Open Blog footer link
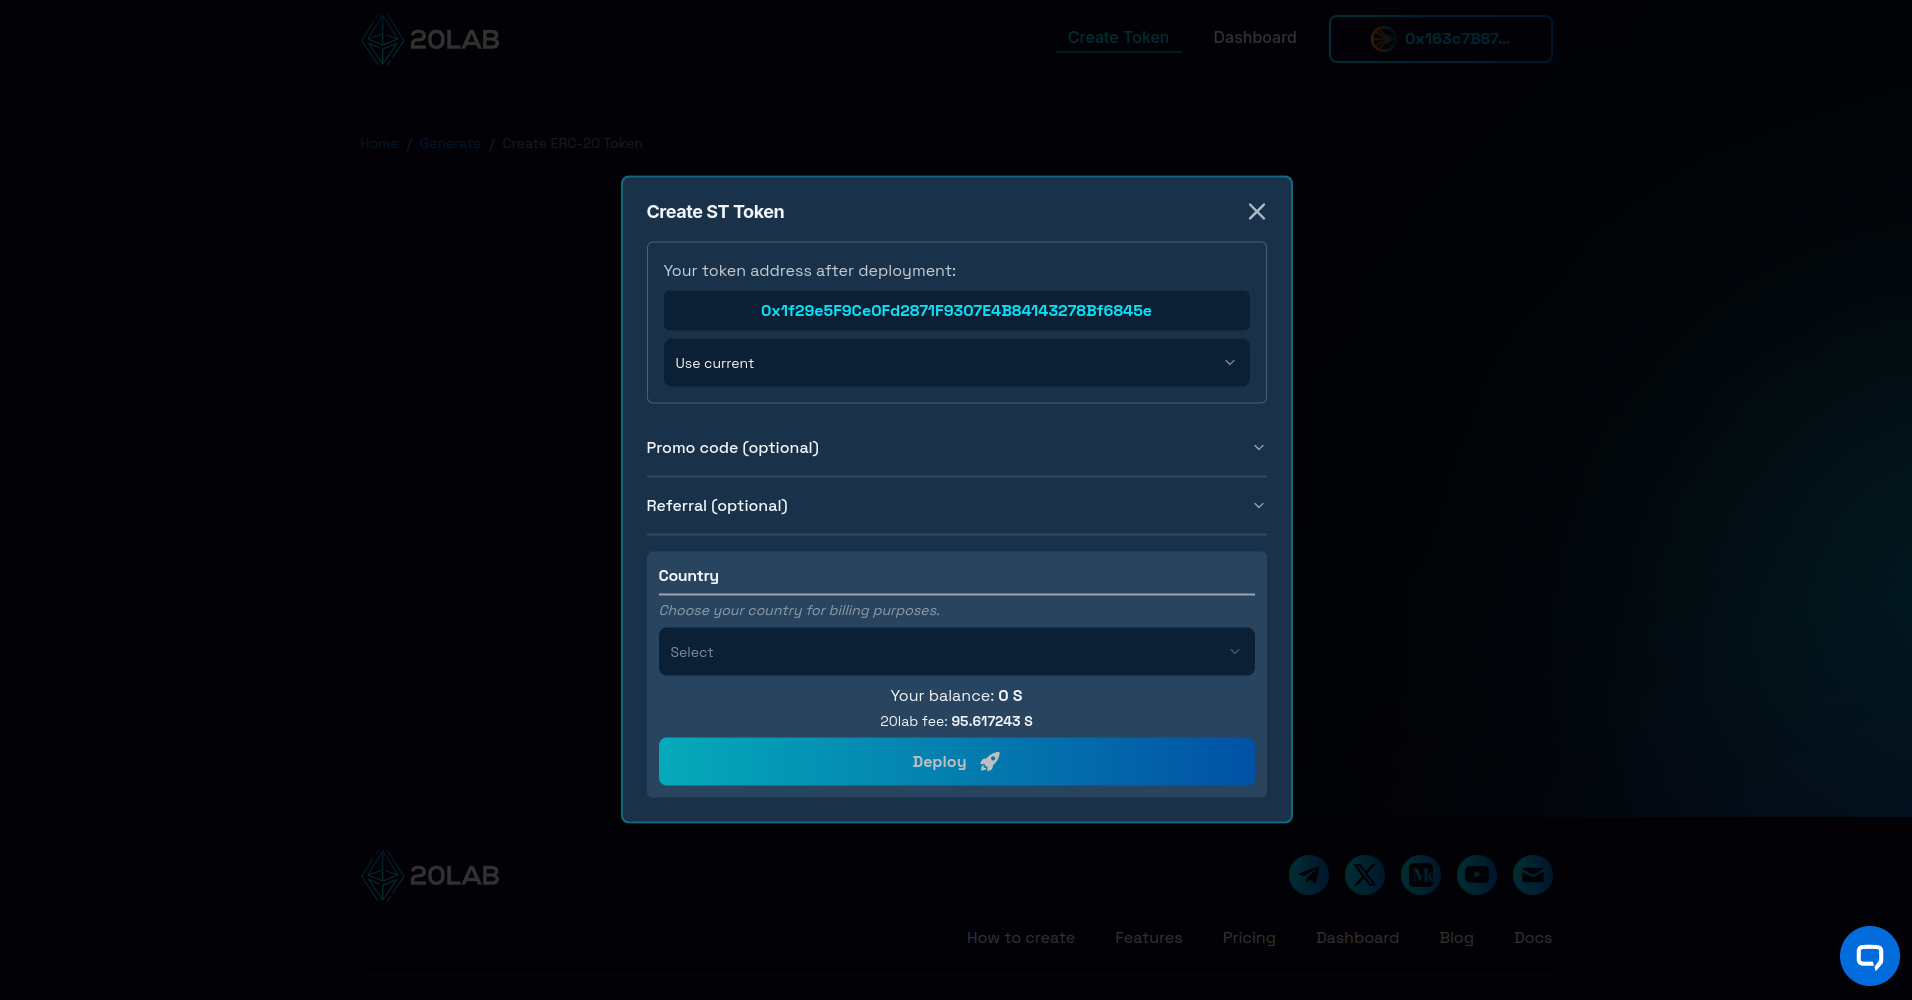 point(1456,938)
